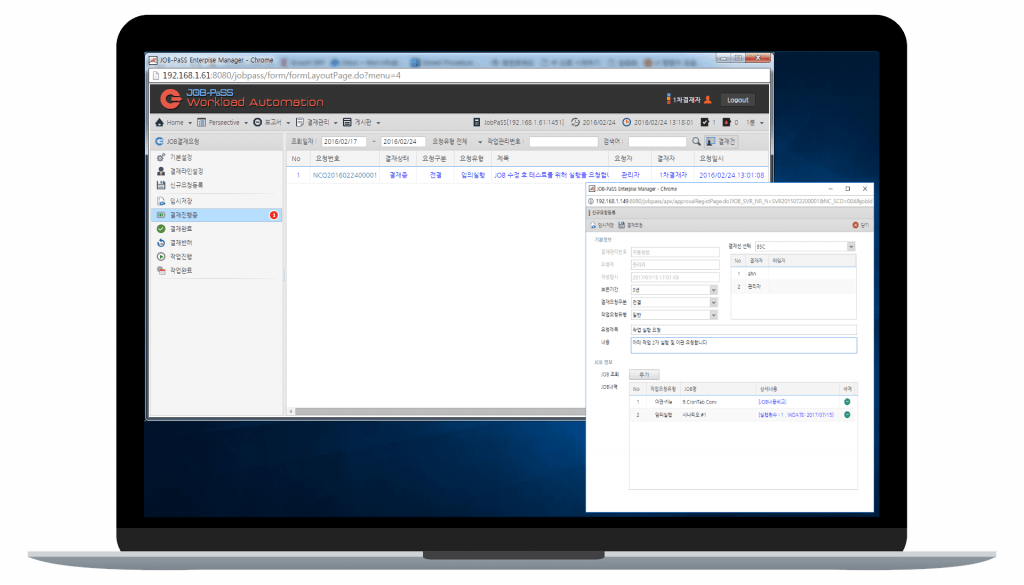Open the Perspective menu
The width and height of the screenshot is (1024, 585).
223,123
